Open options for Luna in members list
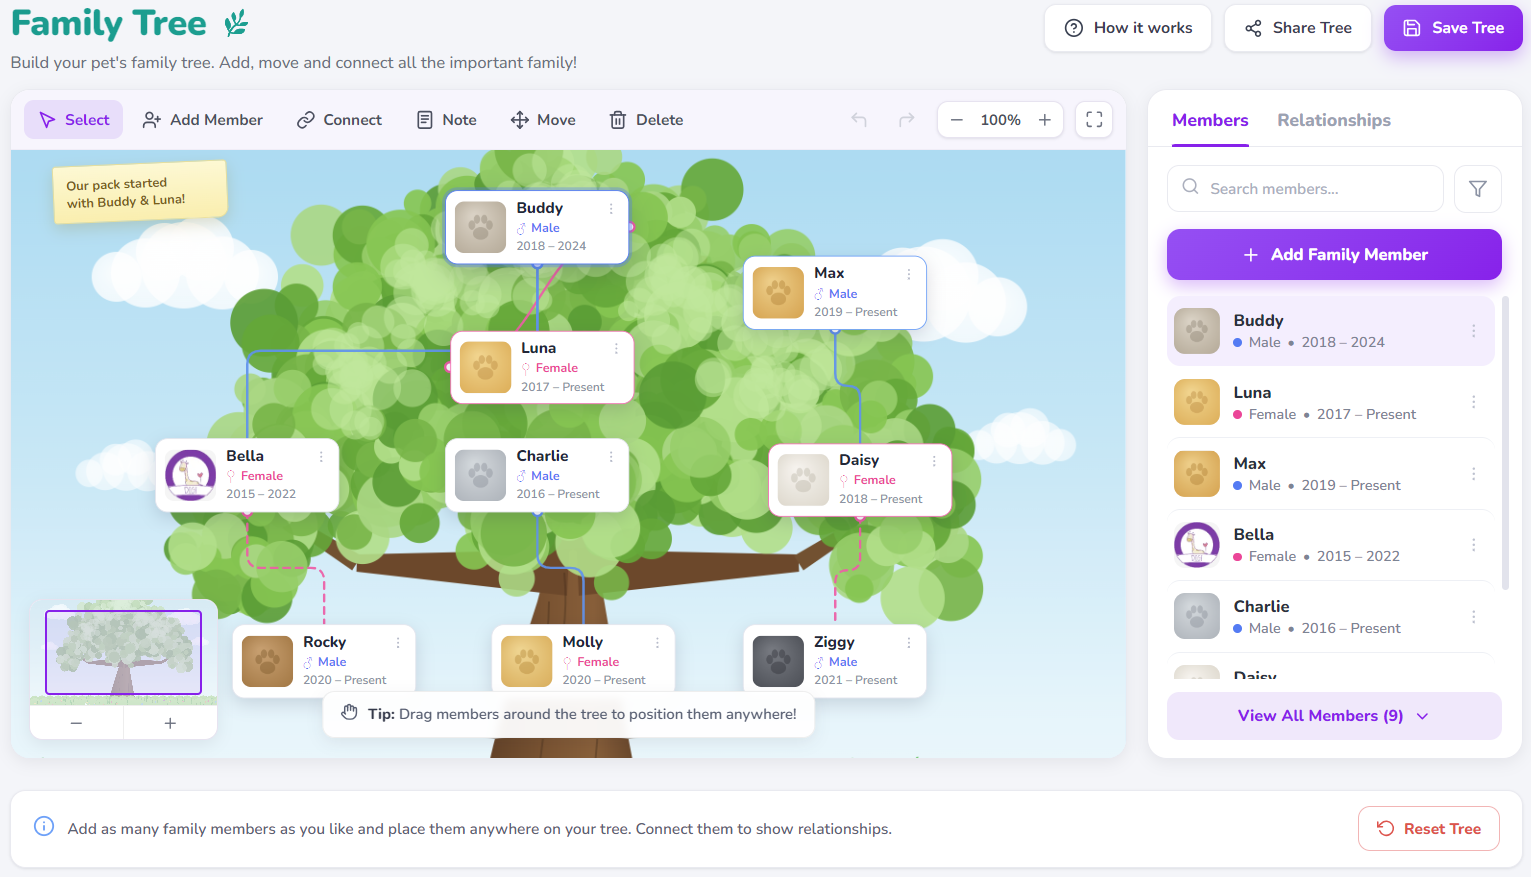This screenshot has height=877, width=1531. [x=1473, y=402]
